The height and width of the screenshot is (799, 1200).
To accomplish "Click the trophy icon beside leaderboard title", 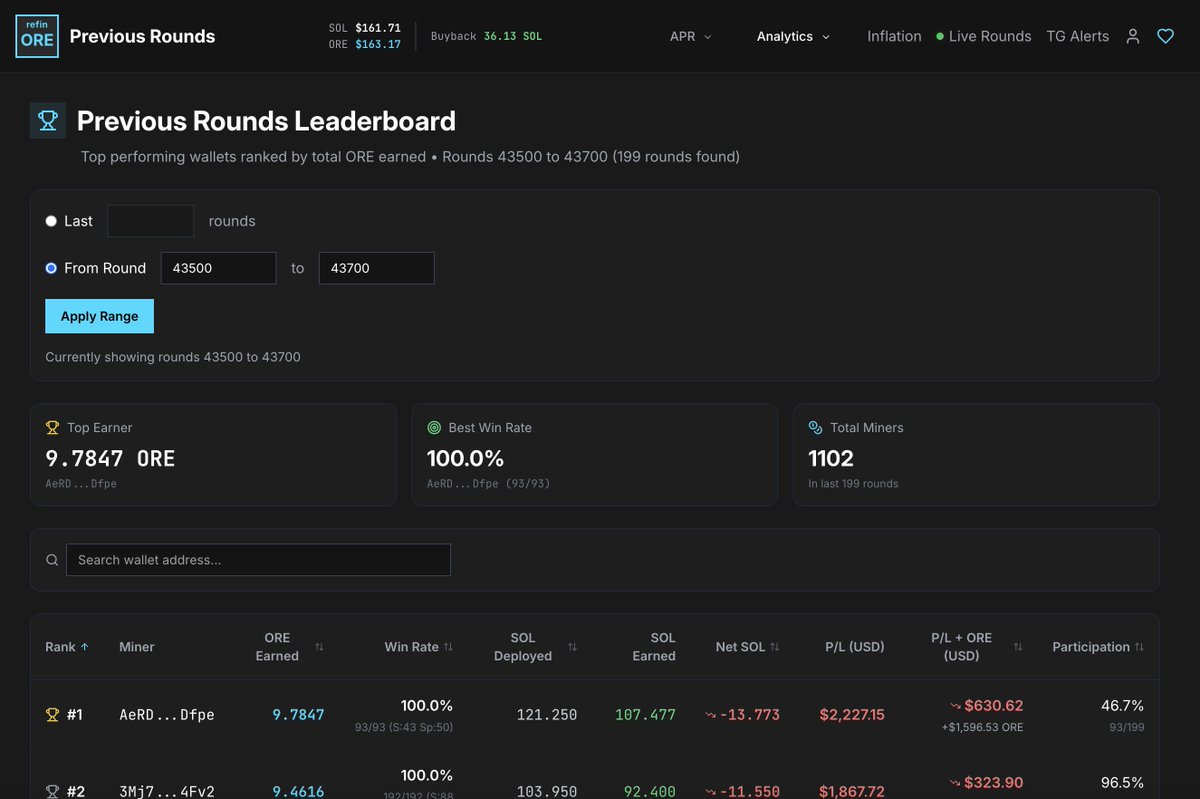I will 48,121.
